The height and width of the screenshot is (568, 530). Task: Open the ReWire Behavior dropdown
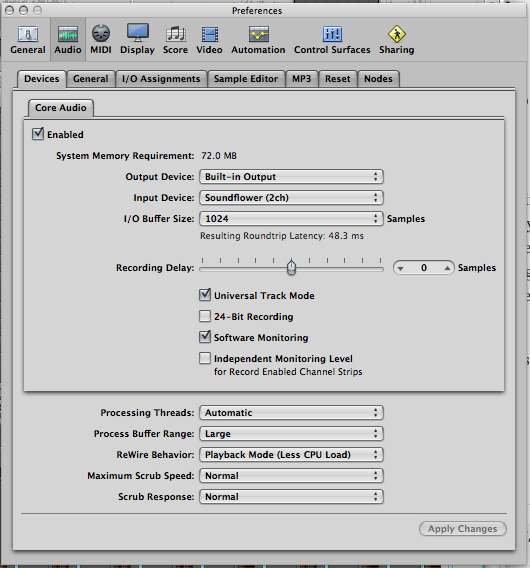coord(291,454)
